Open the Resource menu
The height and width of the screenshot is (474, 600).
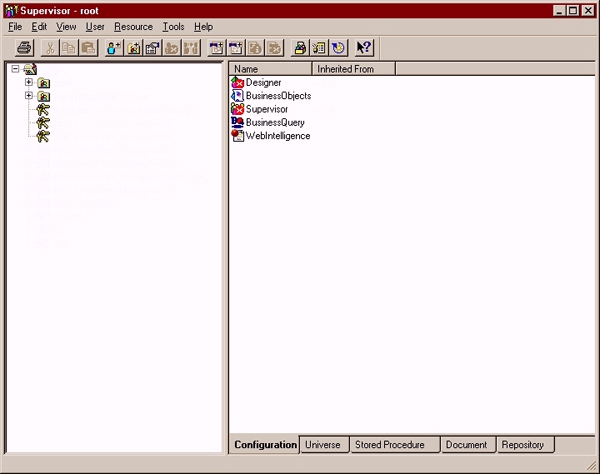133,27
